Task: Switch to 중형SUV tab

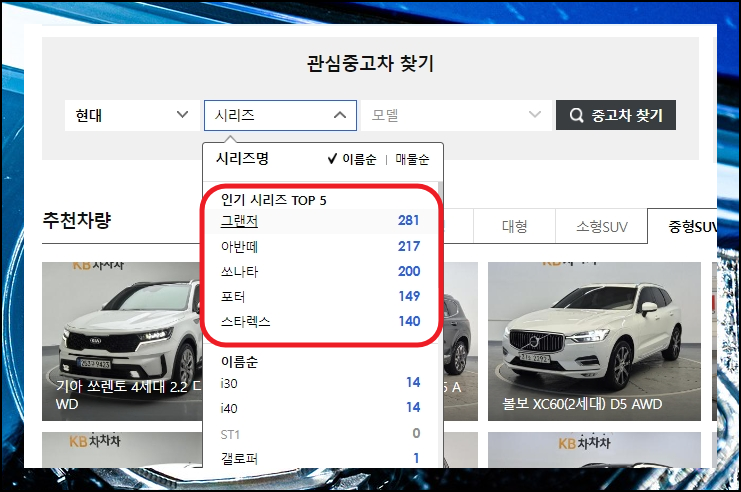Action: pos(682,226)
